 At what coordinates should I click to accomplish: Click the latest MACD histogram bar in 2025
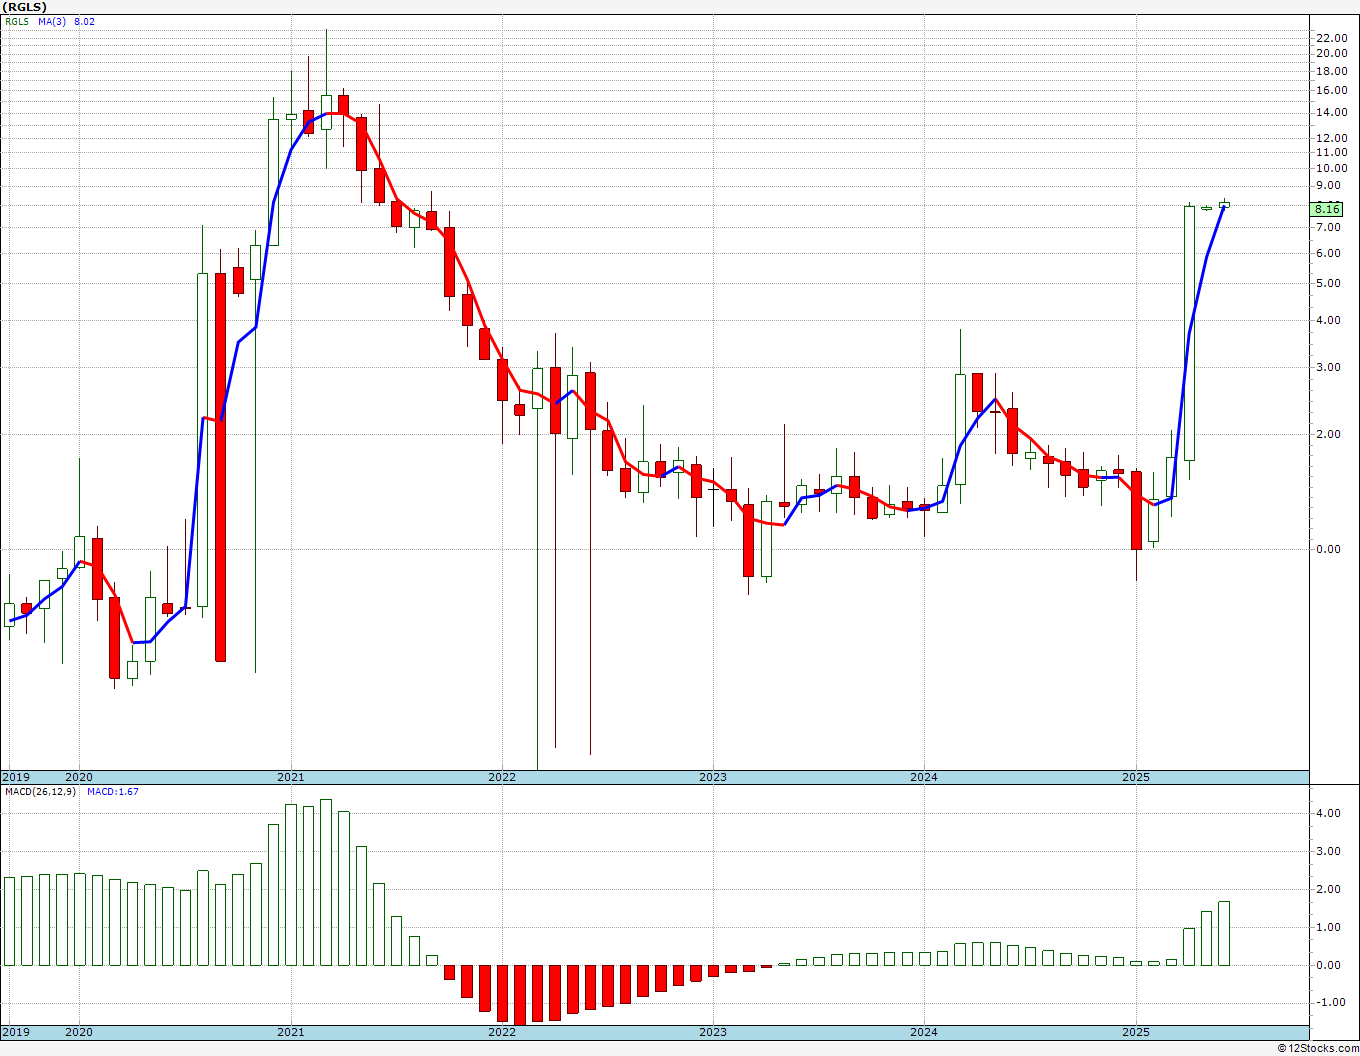(x=1224, y=933)
